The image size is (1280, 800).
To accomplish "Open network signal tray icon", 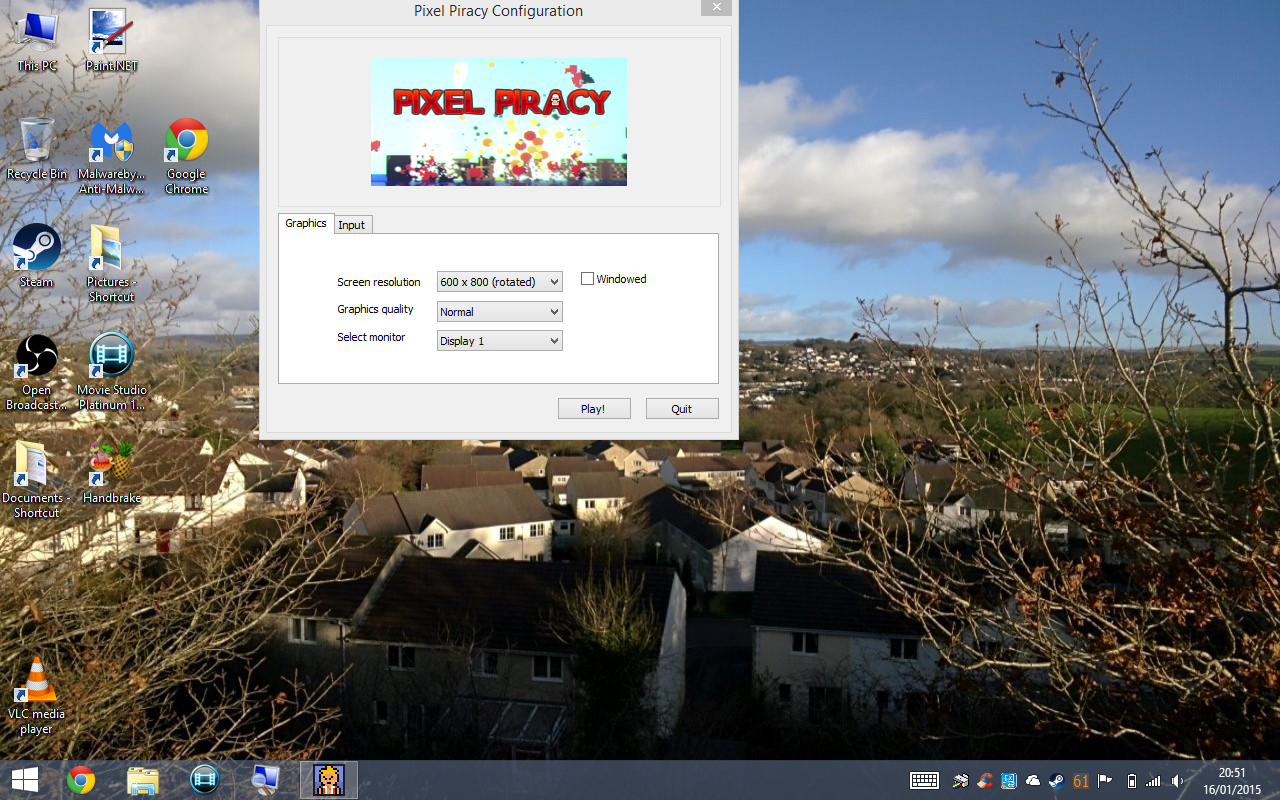I will pos(1154,781).
